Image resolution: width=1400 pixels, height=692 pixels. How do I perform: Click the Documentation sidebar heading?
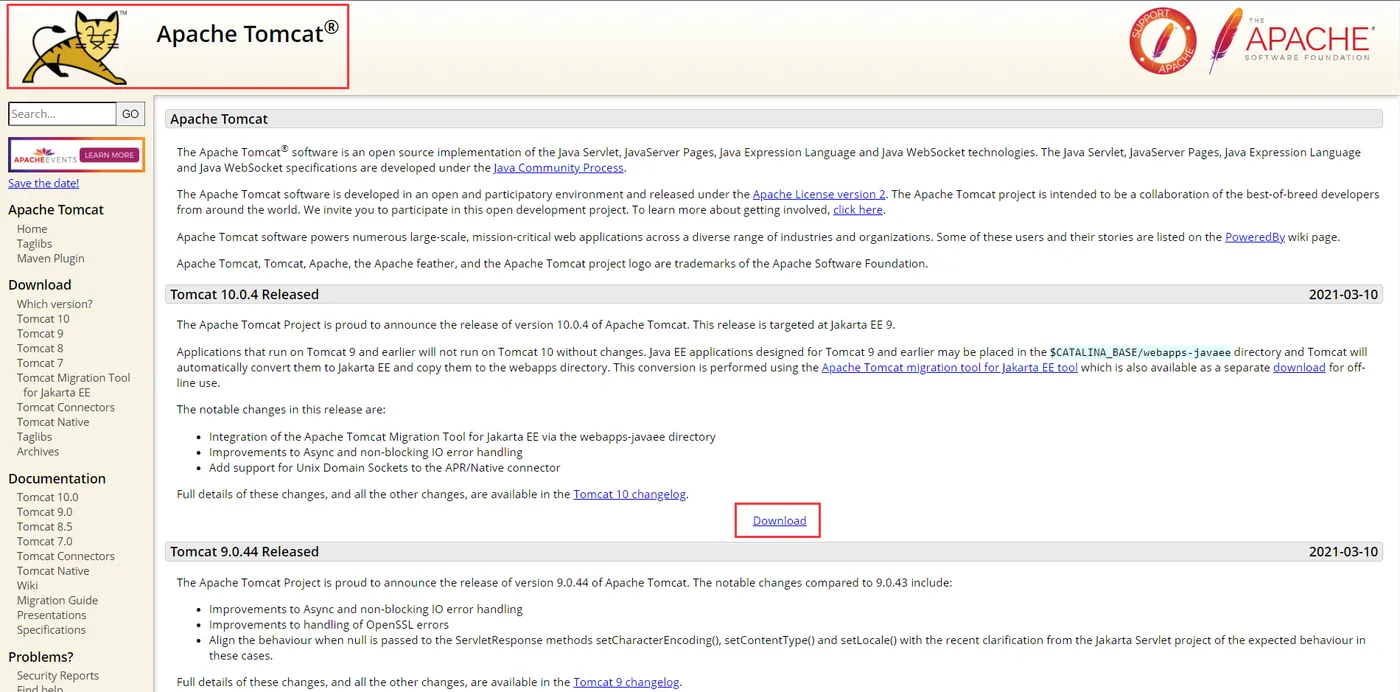[57, 479]
